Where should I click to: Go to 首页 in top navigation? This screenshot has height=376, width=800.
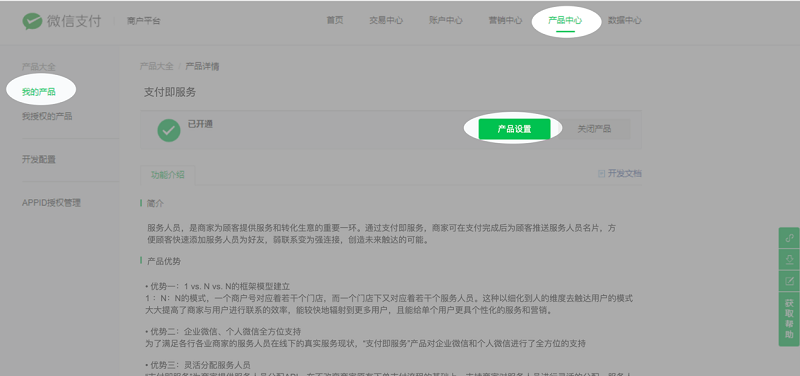[335, 20]
